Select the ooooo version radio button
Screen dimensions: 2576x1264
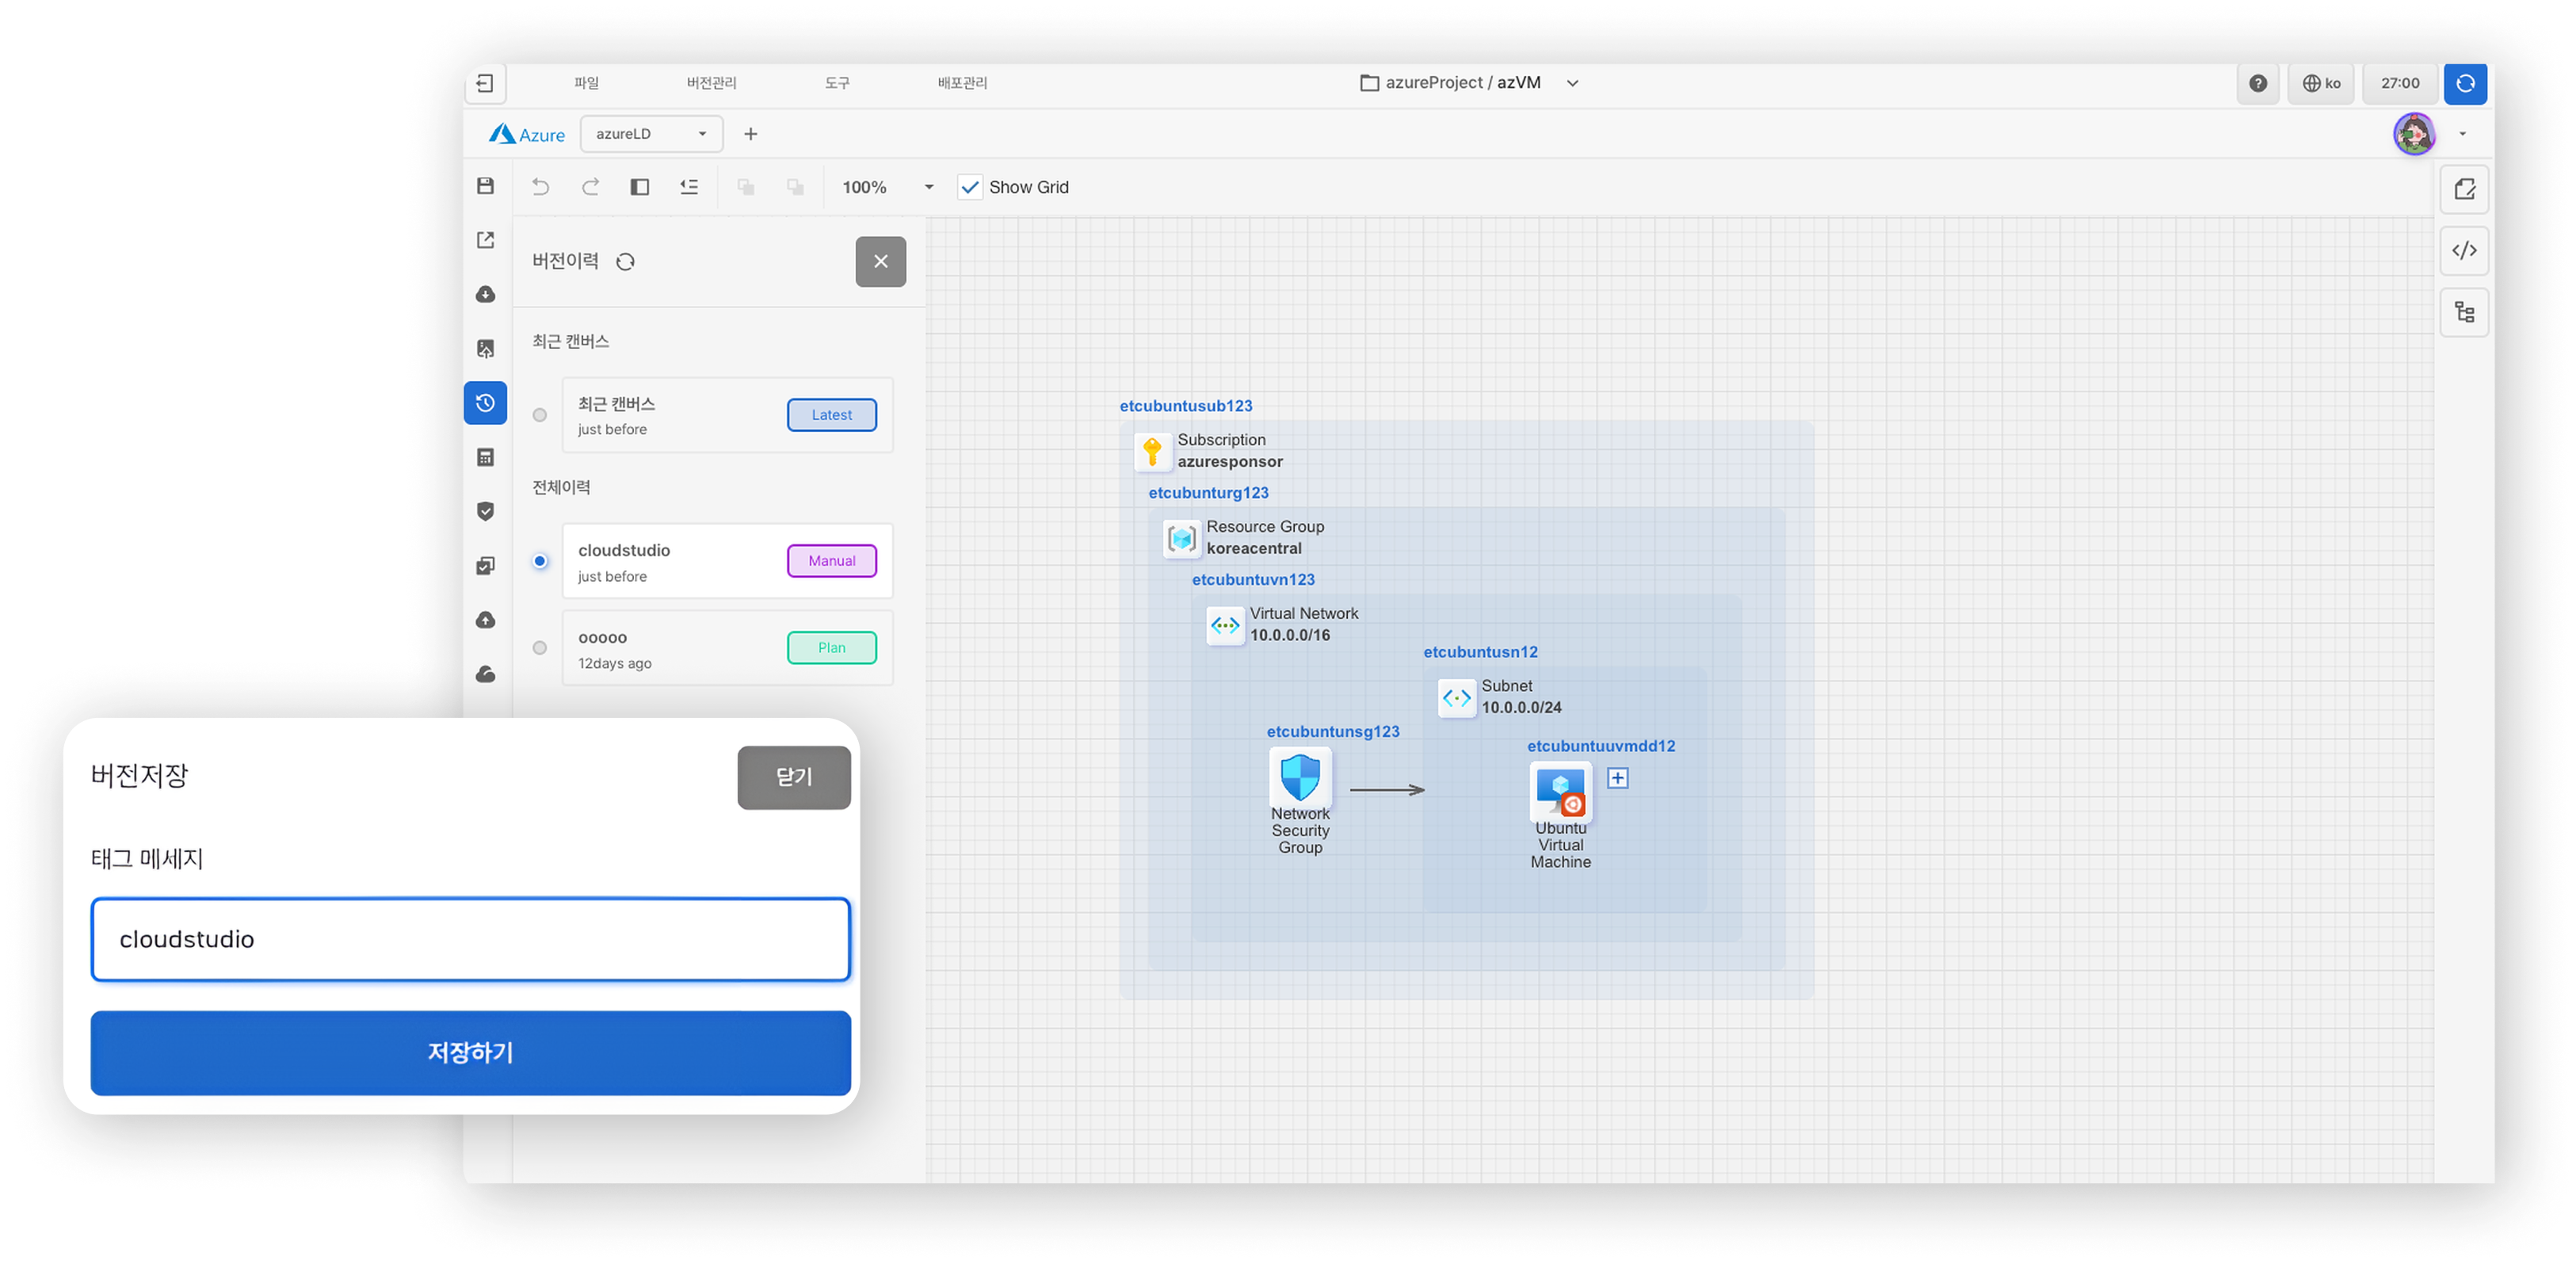[x=540, y=648]
